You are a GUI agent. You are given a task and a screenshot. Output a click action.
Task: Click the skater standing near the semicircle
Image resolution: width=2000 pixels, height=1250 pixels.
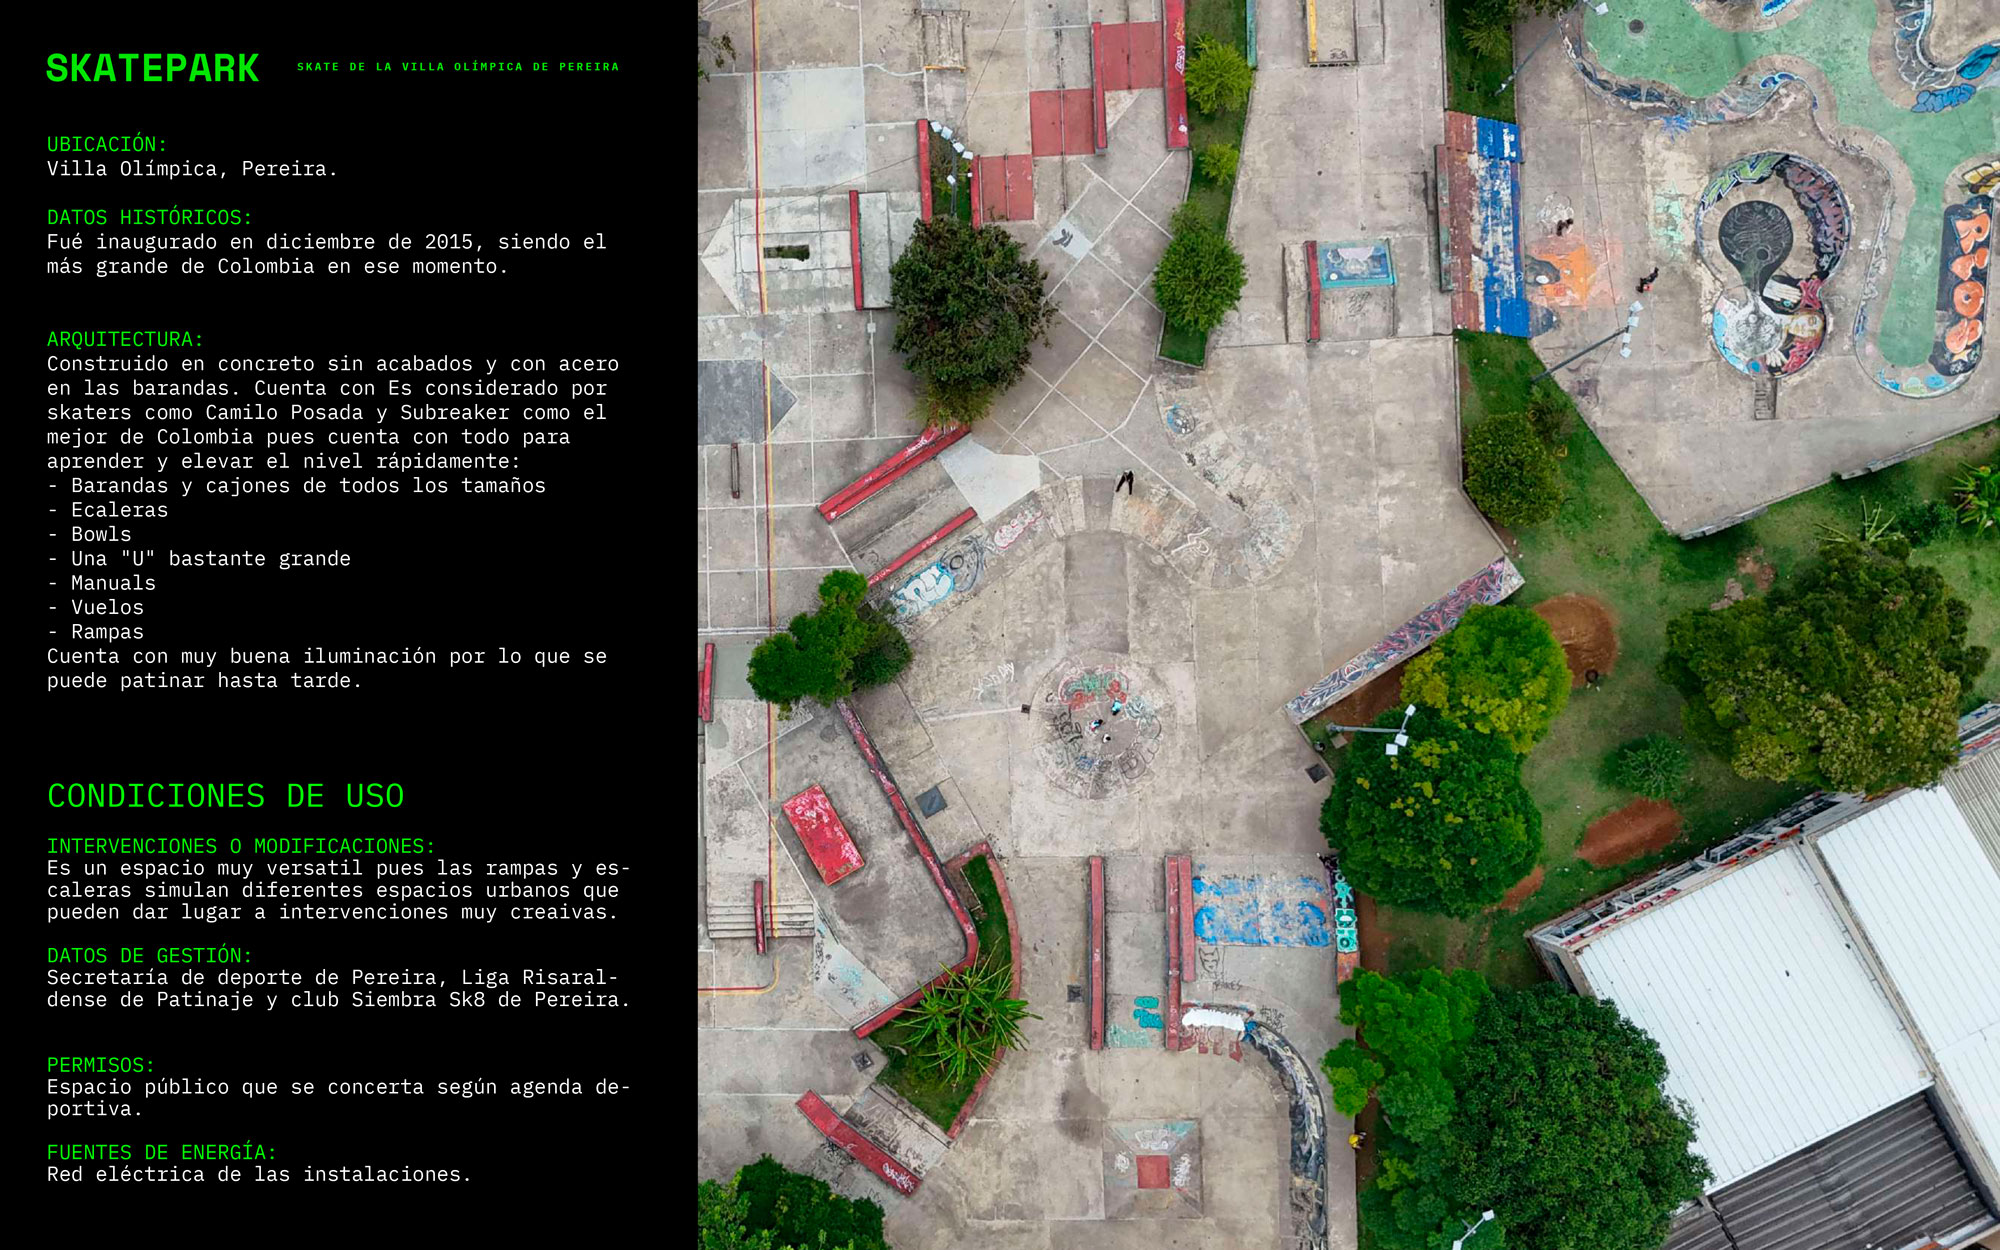point(1125,483)
